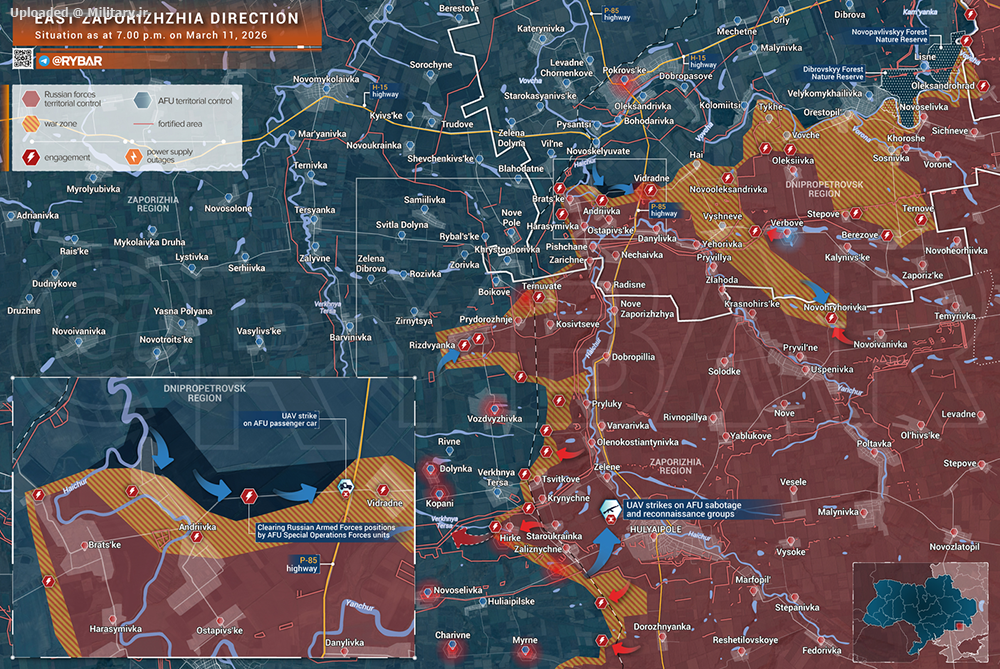The width and height of the screenshot is (1000, 669).
Task: Click the HULYAIPOLE city label
Action: (656, 529)
